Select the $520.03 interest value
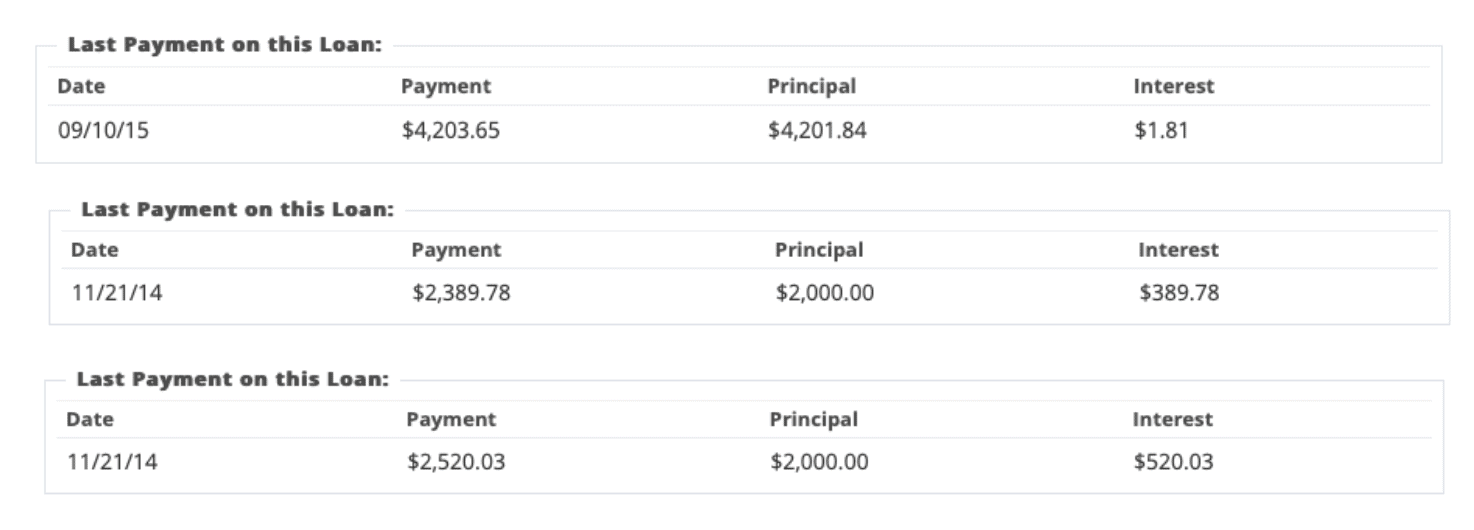Viewport: 1474px width, 530px height. [1172, 463]
